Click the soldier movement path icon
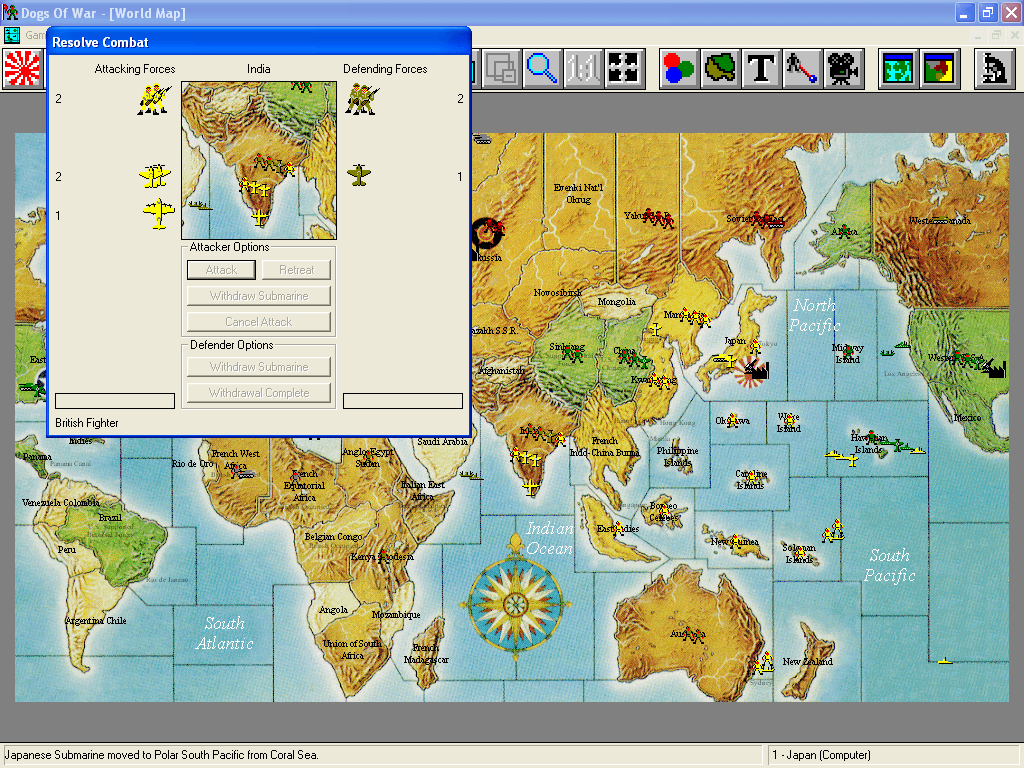The width and height of the screenshot is (1024, 768). pos(802,68)
